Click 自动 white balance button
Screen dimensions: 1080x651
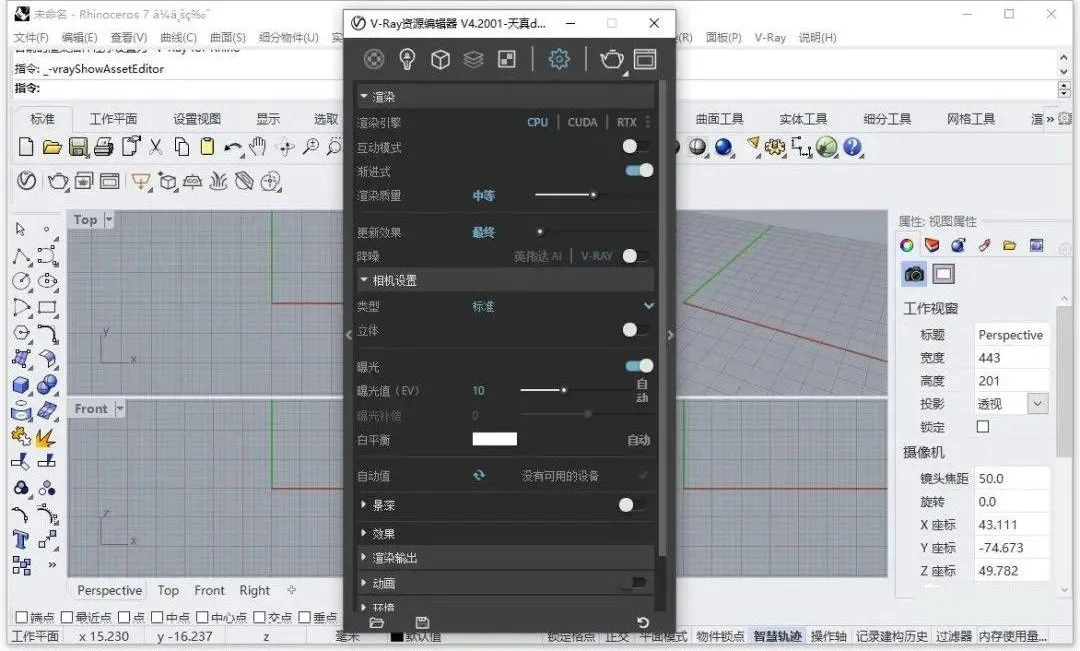(x=638, y=440)
